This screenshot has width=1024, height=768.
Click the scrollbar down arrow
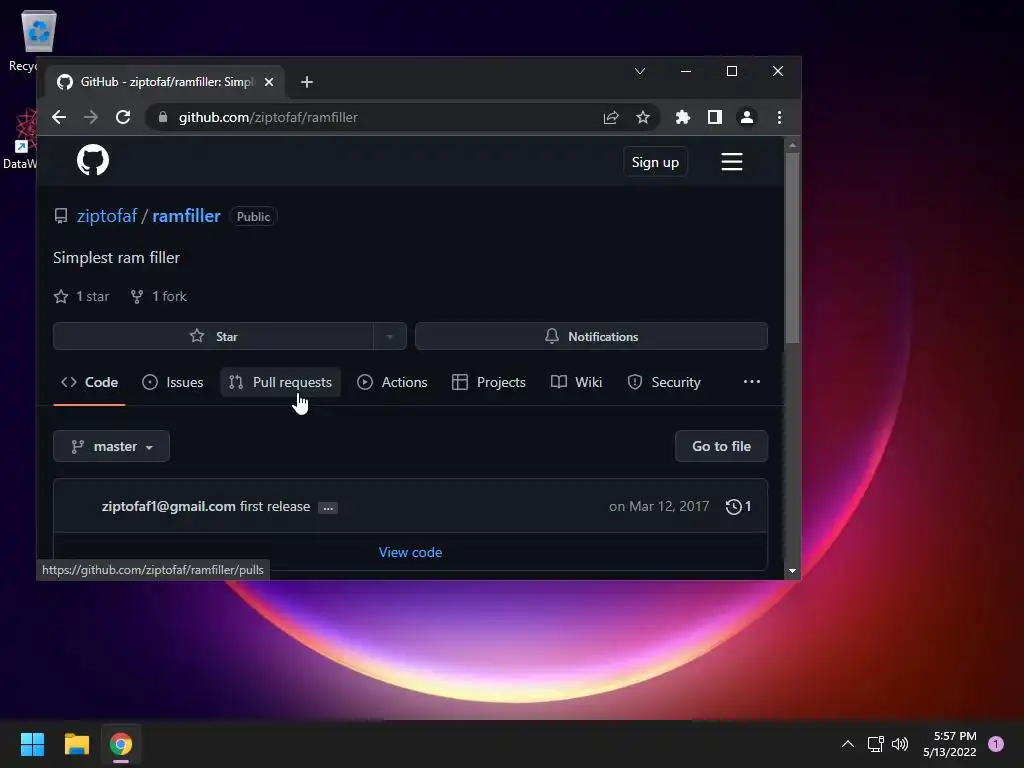pos(792,571)
